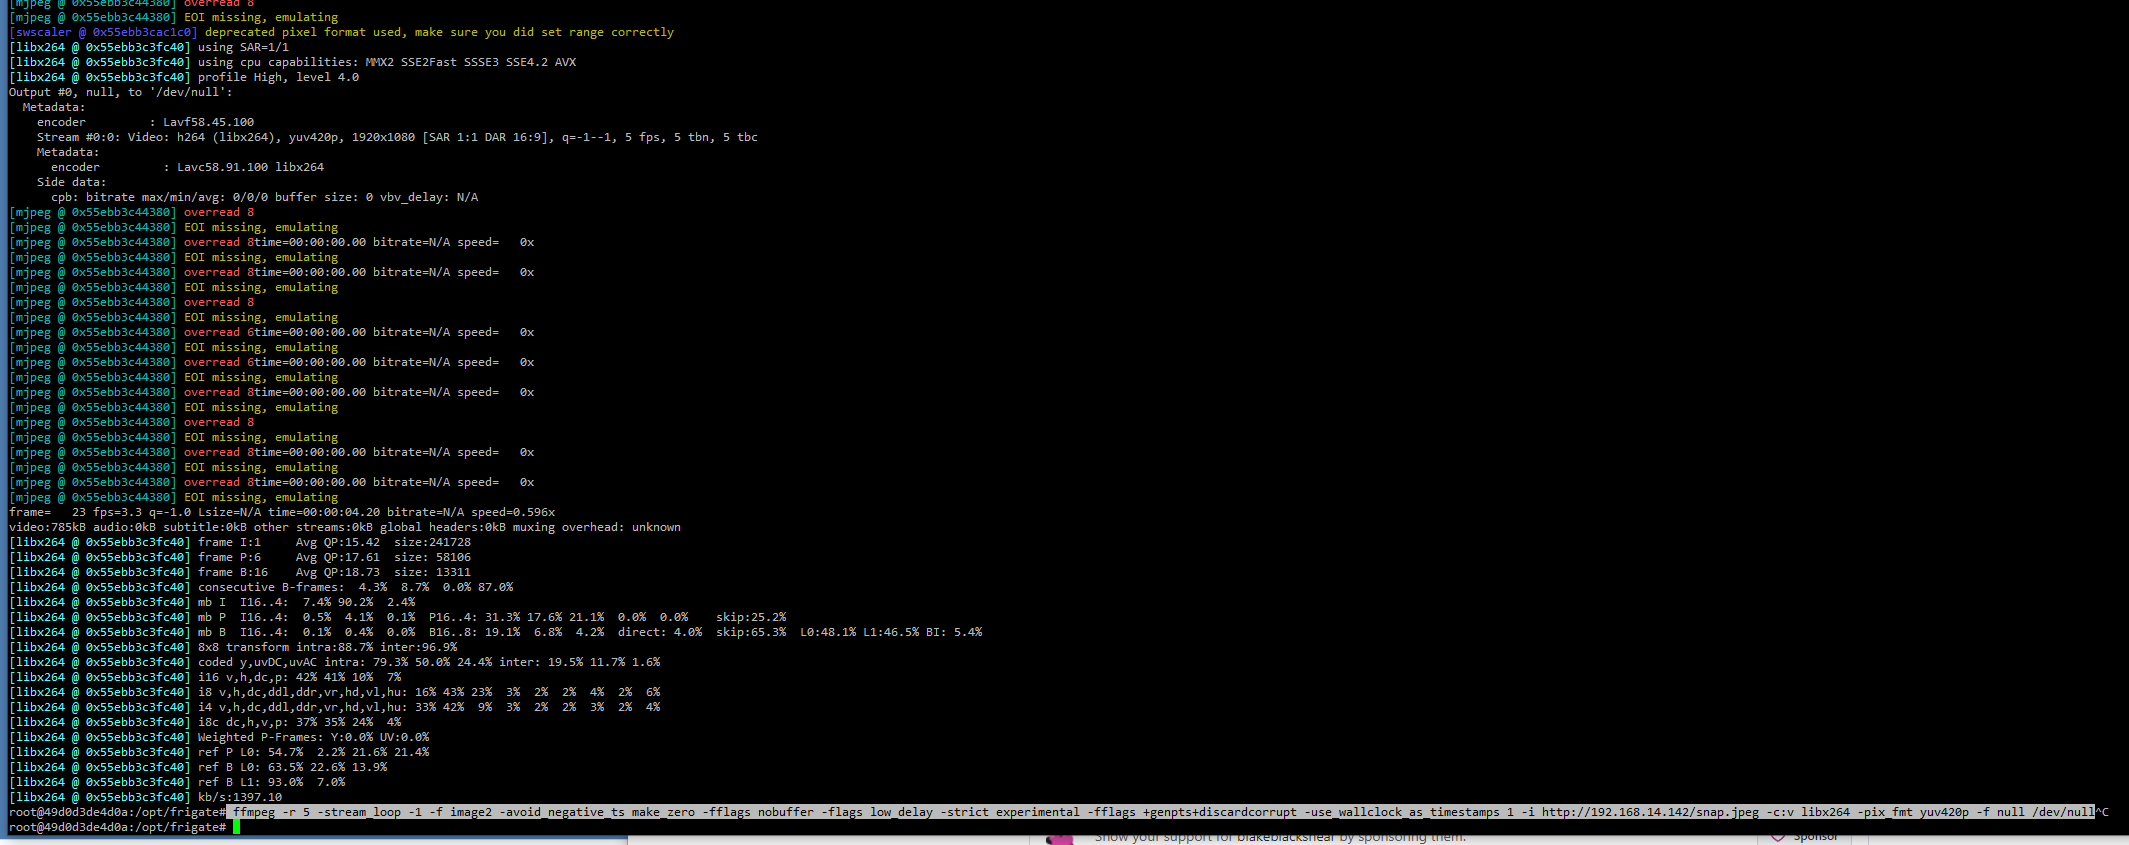Click the 'i8c dc,h,v,p' line
This screenshot has width=2129, height=845.
pyautogui.click(x=205, y=722)
